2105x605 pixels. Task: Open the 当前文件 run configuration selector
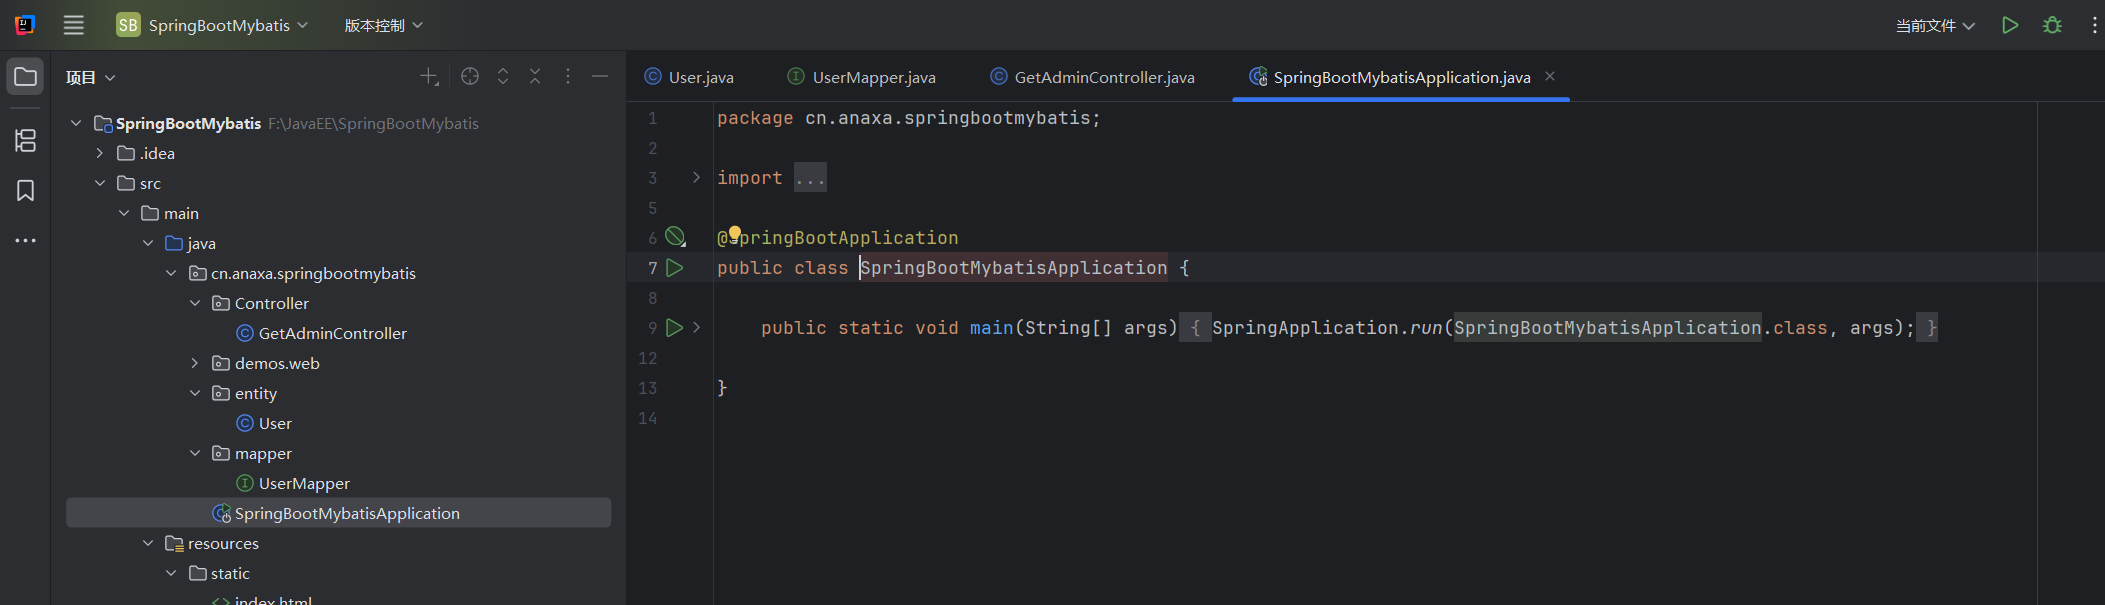[x=1935, y=25]
